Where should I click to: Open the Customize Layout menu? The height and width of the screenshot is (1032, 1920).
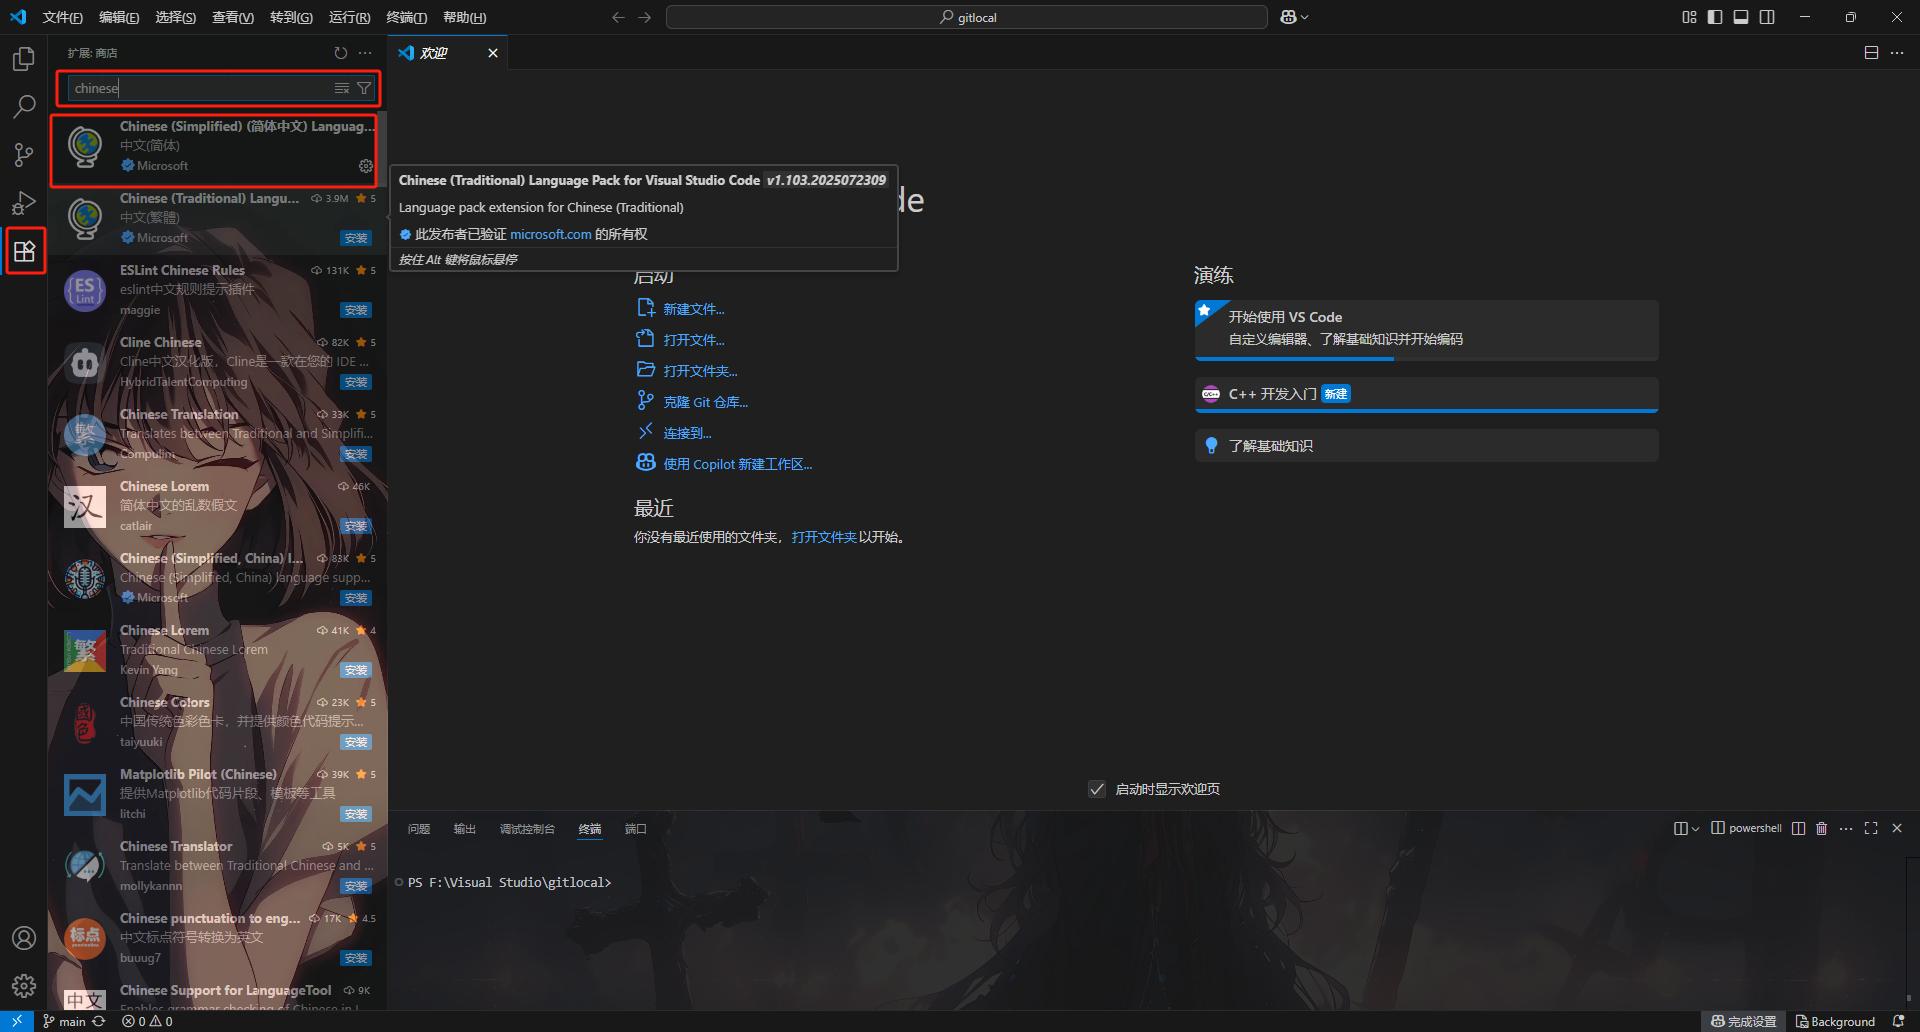pos(1689,17)
